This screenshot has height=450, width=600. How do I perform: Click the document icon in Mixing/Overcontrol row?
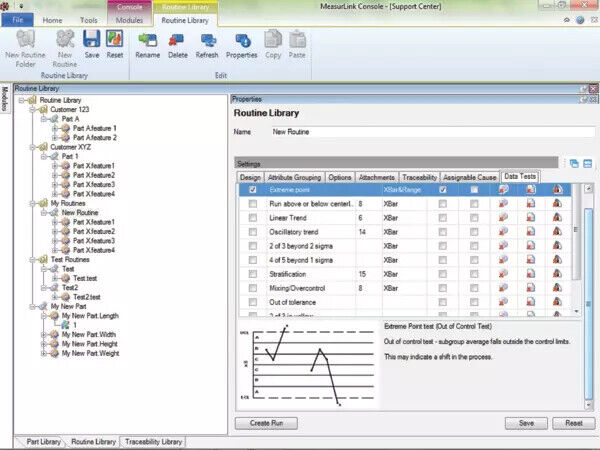[531, 288]
